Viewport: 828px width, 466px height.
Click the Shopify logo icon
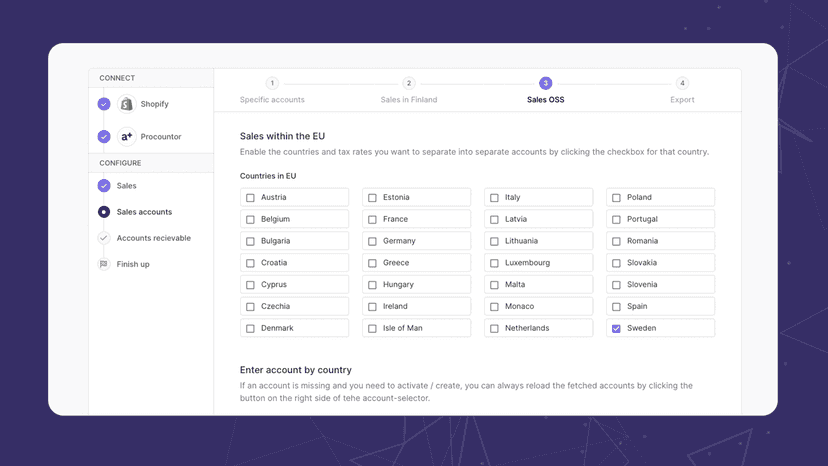(126, 104)
